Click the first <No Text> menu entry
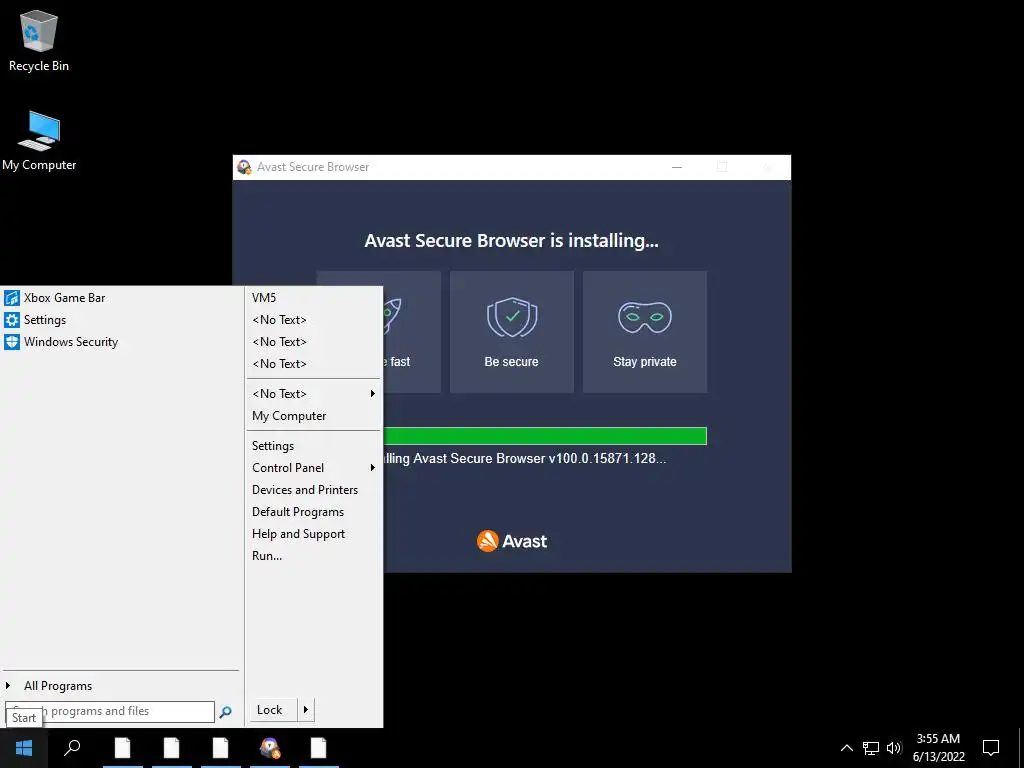Viewport: 1024px width, 768px height. (280, 320)
